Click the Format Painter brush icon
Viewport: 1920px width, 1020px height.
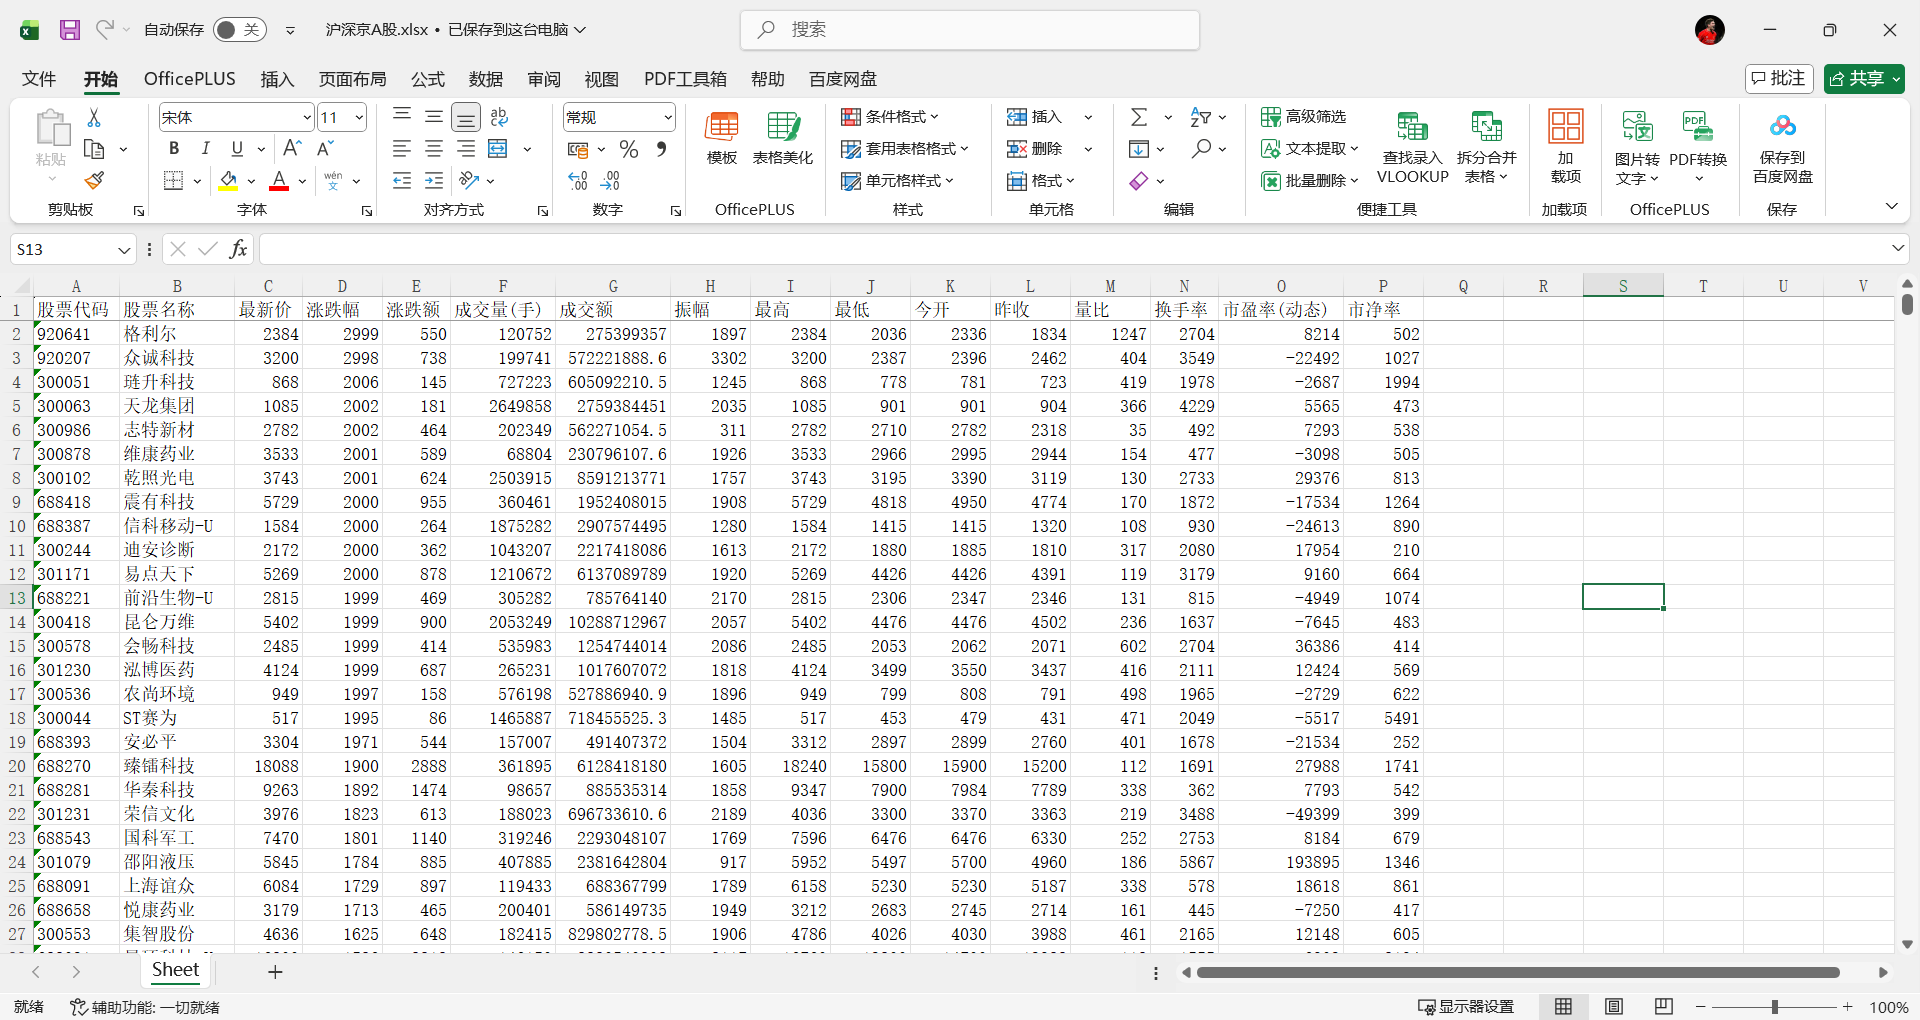[94, 180]
